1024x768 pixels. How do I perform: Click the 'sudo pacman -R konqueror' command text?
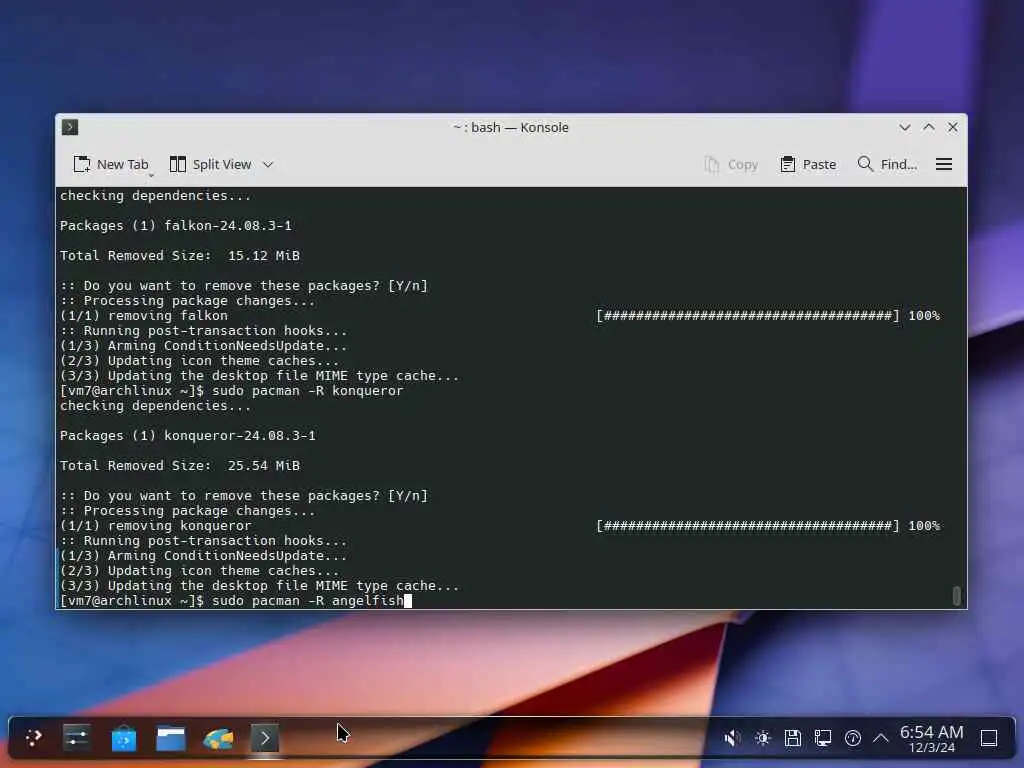coord(308,391)
